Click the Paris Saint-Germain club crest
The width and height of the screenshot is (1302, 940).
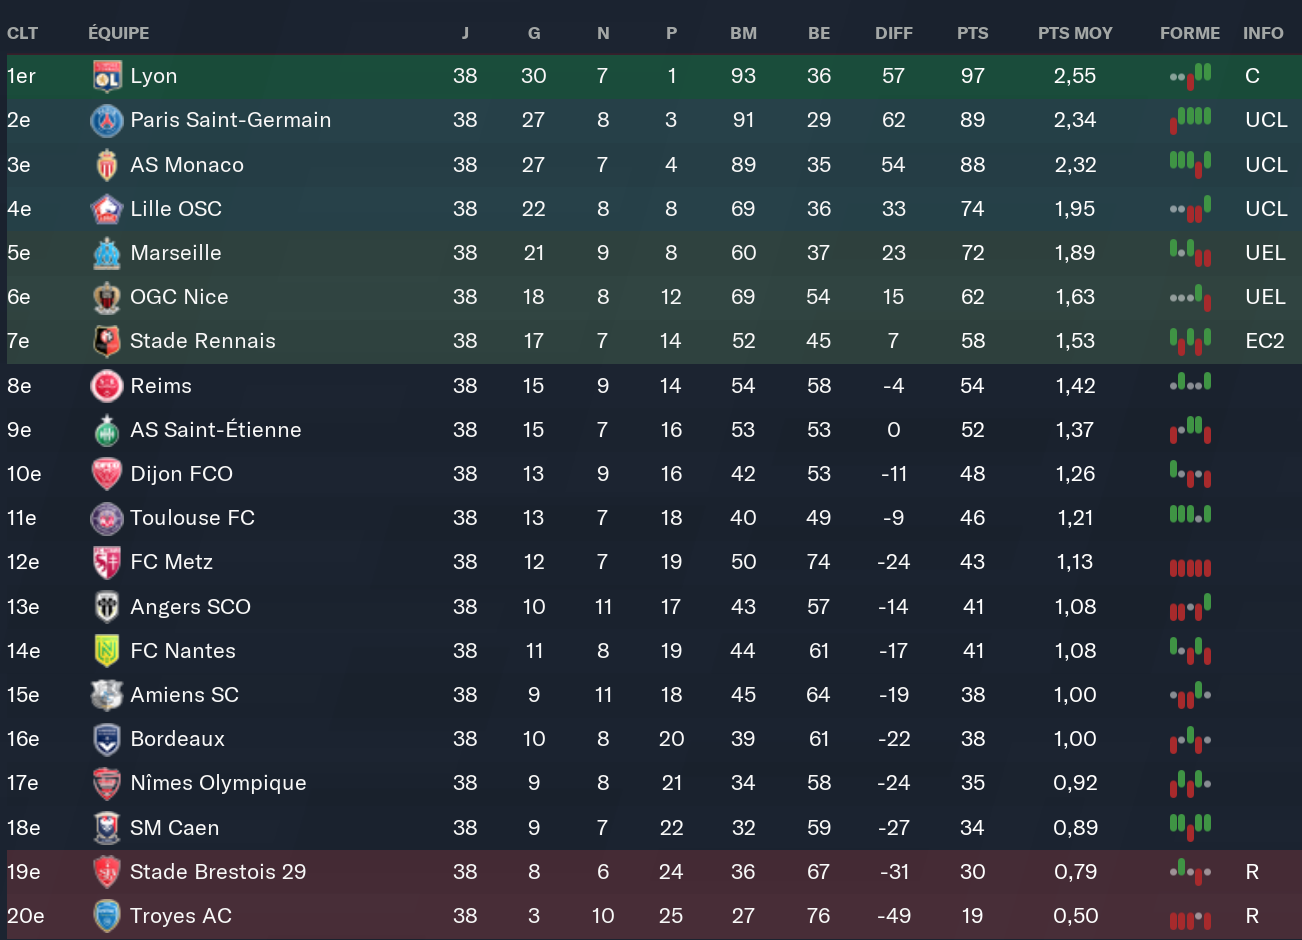point(107,121)
